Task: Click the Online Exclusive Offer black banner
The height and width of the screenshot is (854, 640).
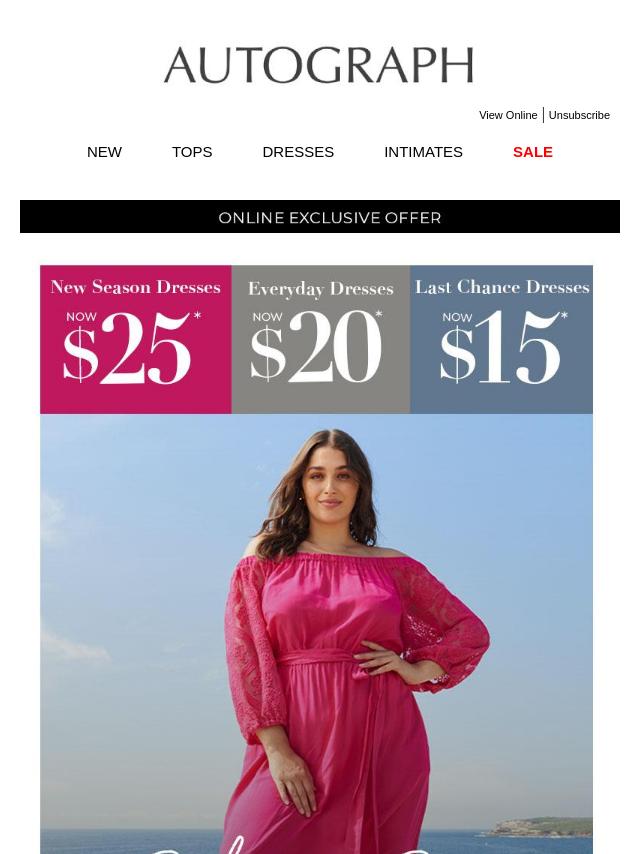Action: [320, 217]
